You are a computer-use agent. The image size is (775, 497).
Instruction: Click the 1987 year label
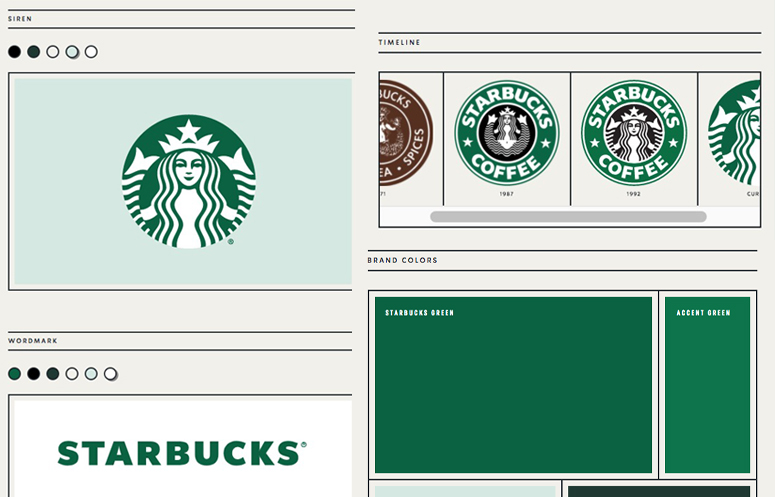click(x=507, y=194)
